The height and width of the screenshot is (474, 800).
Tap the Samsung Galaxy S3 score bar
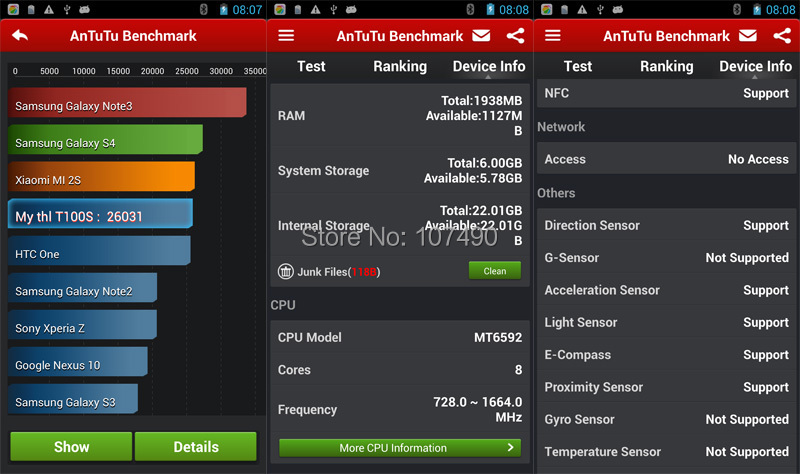tap(73, 399)
